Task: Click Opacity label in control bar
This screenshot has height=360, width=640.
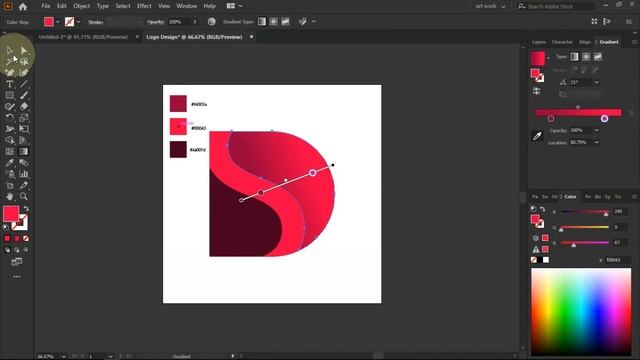Action: tap(156, 22)
